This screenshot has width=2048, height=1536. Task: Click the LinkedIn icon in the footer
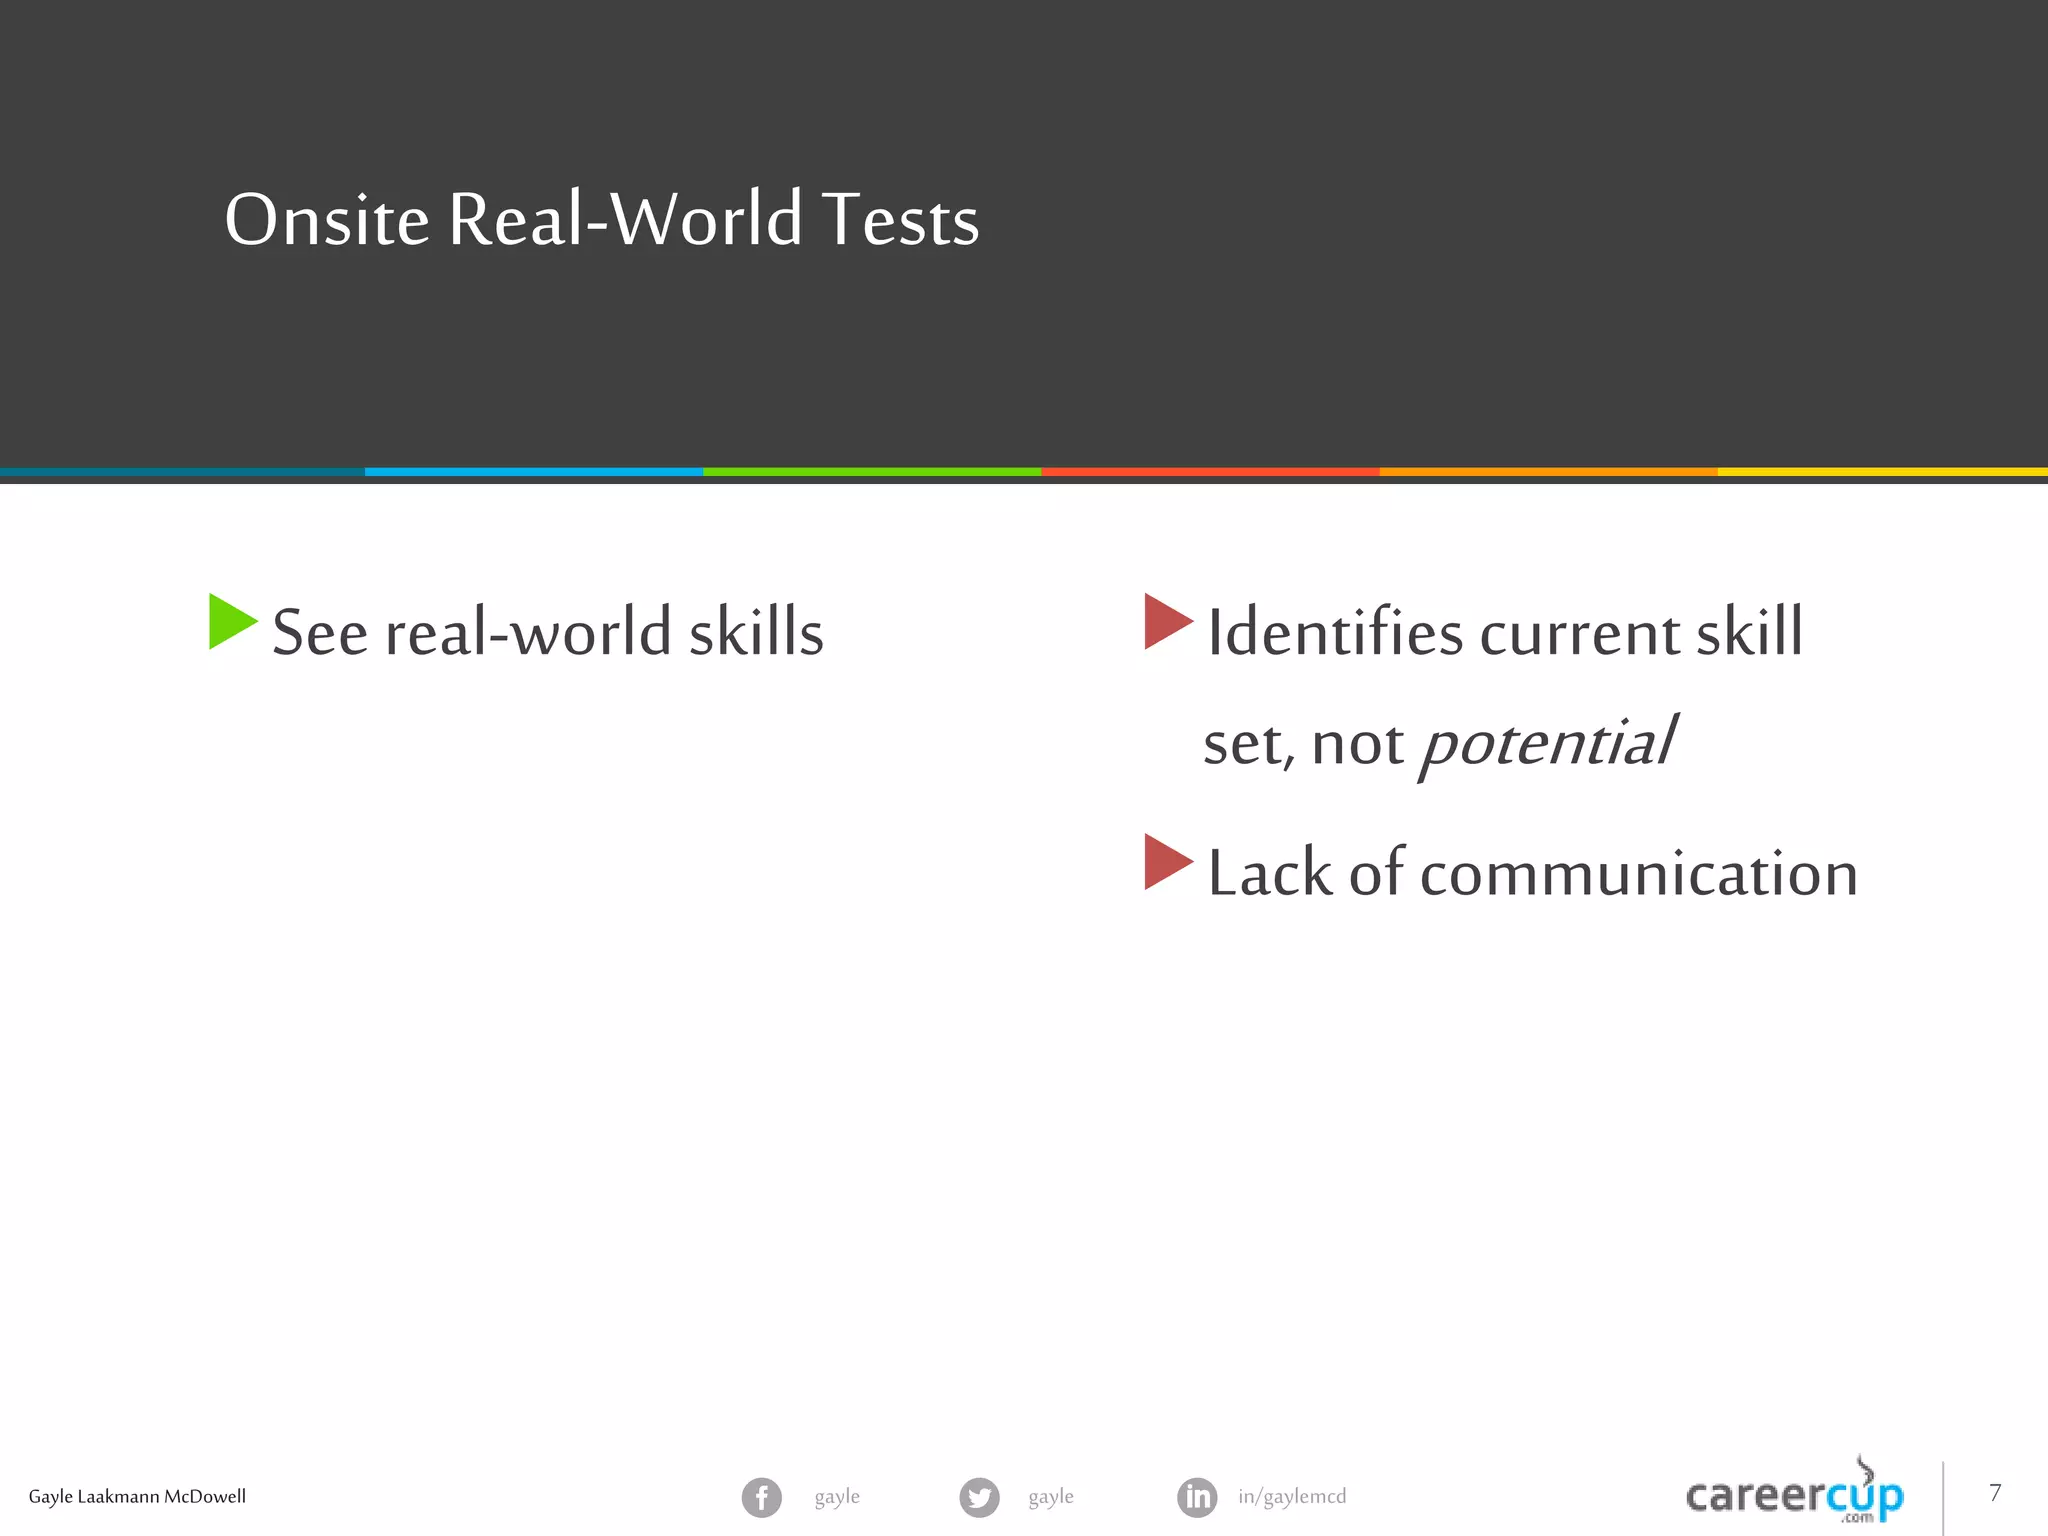click(1197, 1497)
